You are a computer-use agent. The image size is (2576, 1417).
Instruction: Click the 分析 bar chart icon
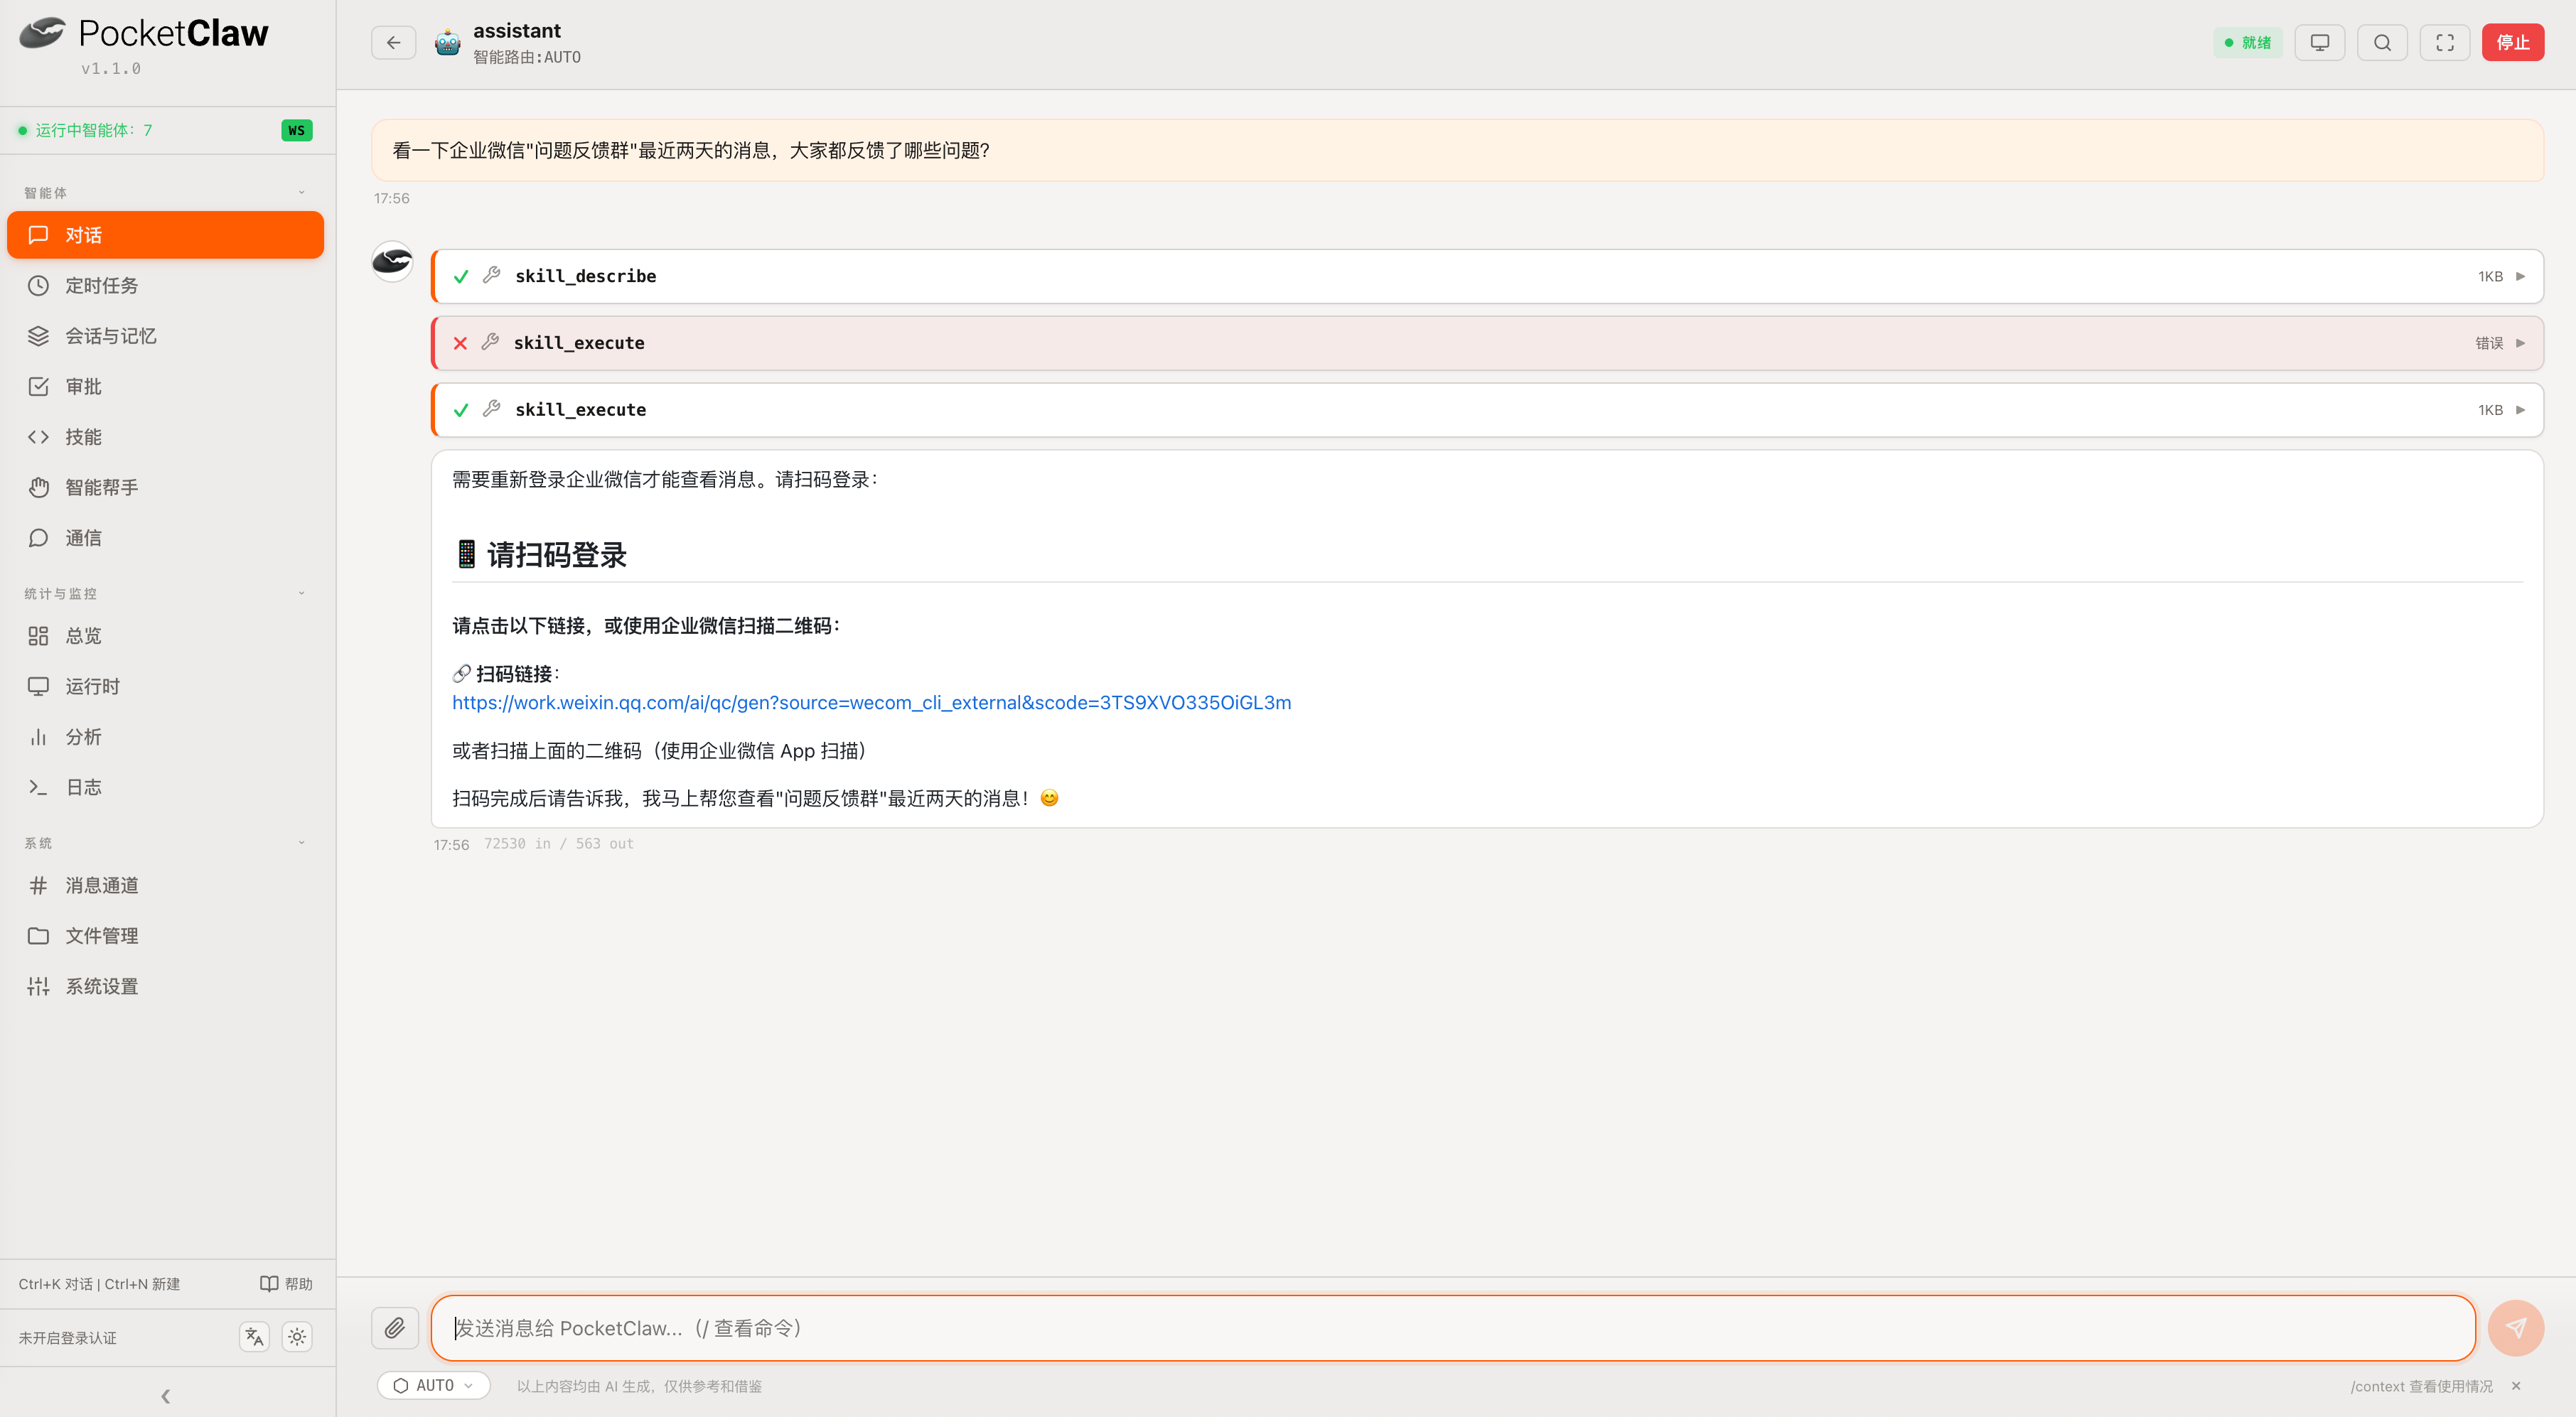pyautogui.click(x=38, y=737)
